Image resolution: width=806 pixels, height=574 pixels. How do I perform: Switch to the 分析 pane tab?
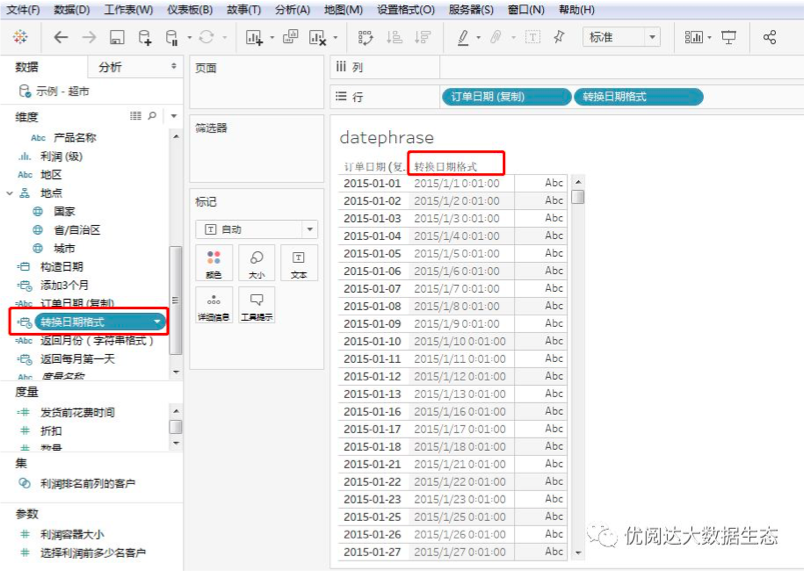pos(111,67)
